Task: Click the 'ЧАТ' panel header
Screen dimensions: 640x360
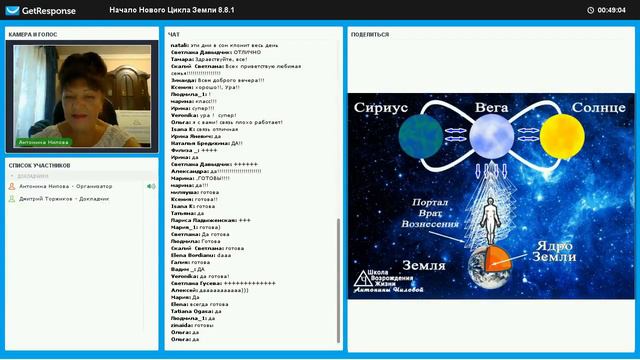Action: pyautogui.click(x=174, y=35)
